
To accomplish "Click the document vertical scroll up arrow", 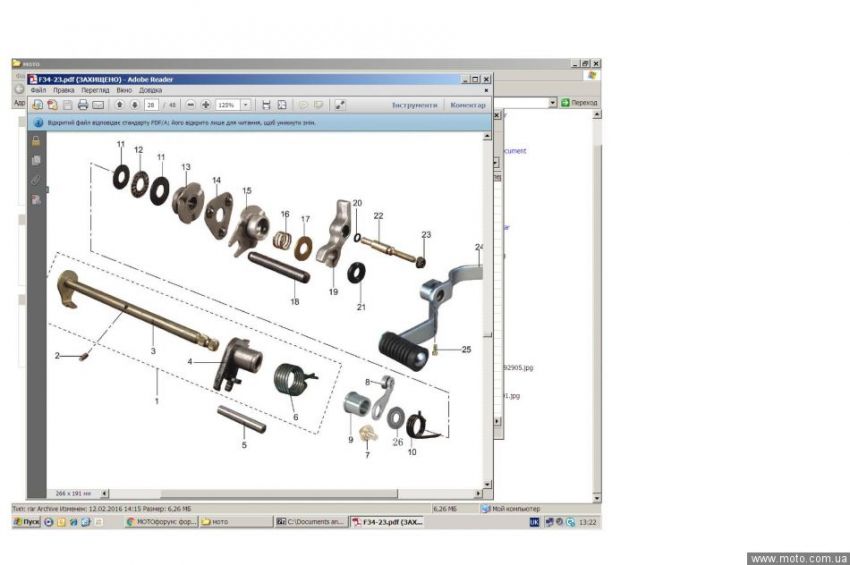I will click(487, 136).
